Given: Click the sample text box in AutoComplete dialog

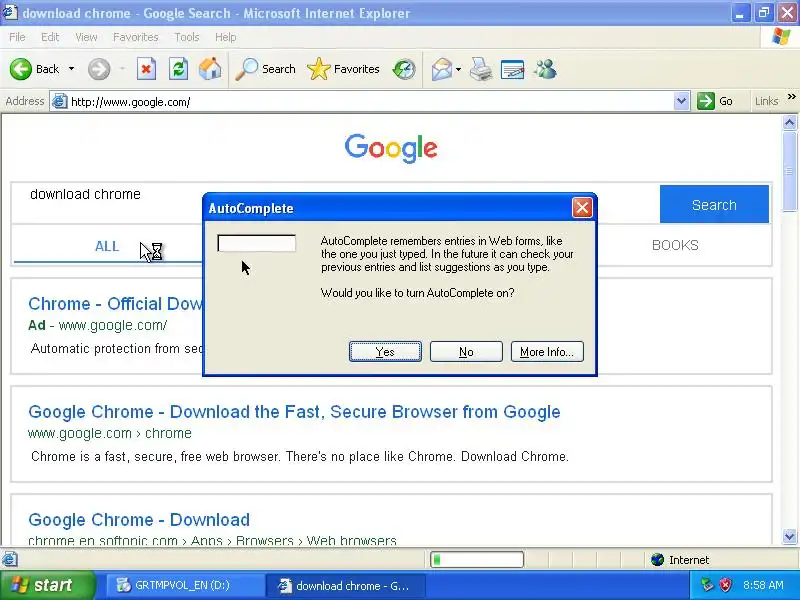Looking at the screenshot, I should coord(256,243).
